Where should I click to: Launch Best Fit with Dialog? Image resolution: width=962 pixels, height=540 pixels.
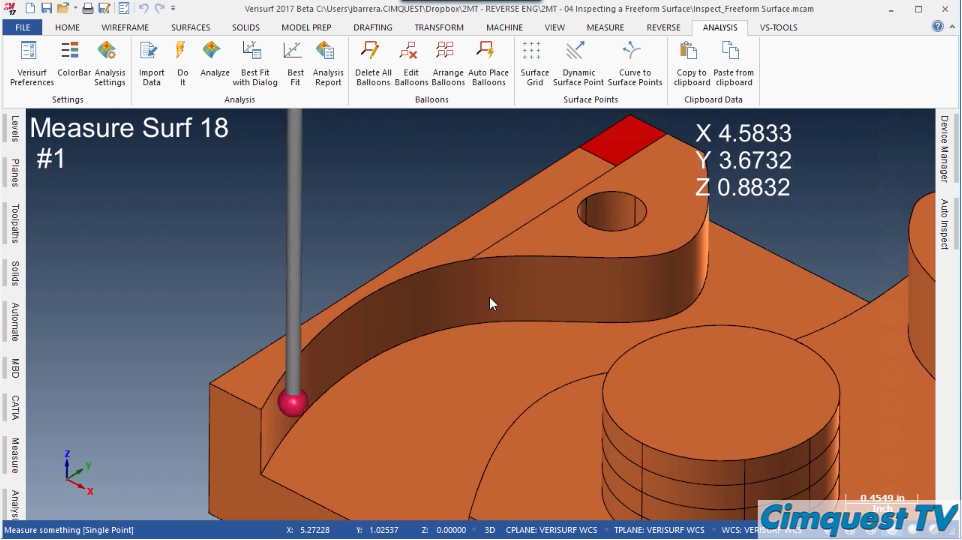(255, 63)
